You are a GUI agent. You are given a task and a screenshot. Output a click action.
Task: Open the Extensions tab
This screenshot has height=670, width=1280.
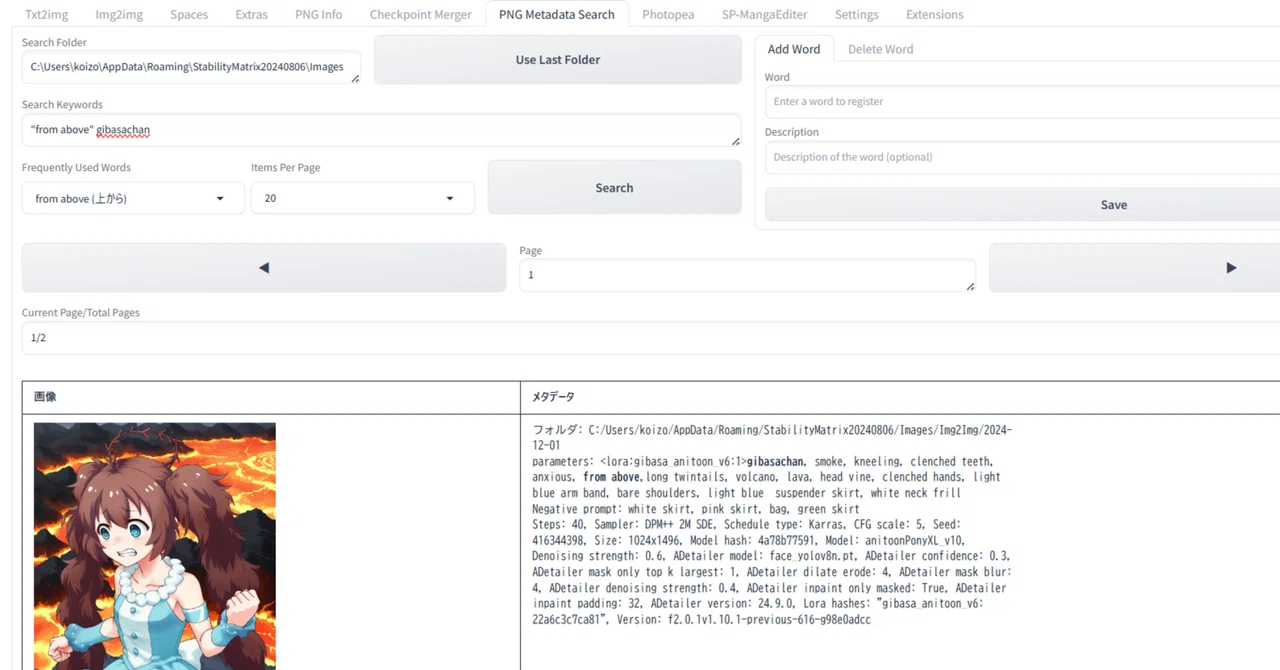click(935, 15)
